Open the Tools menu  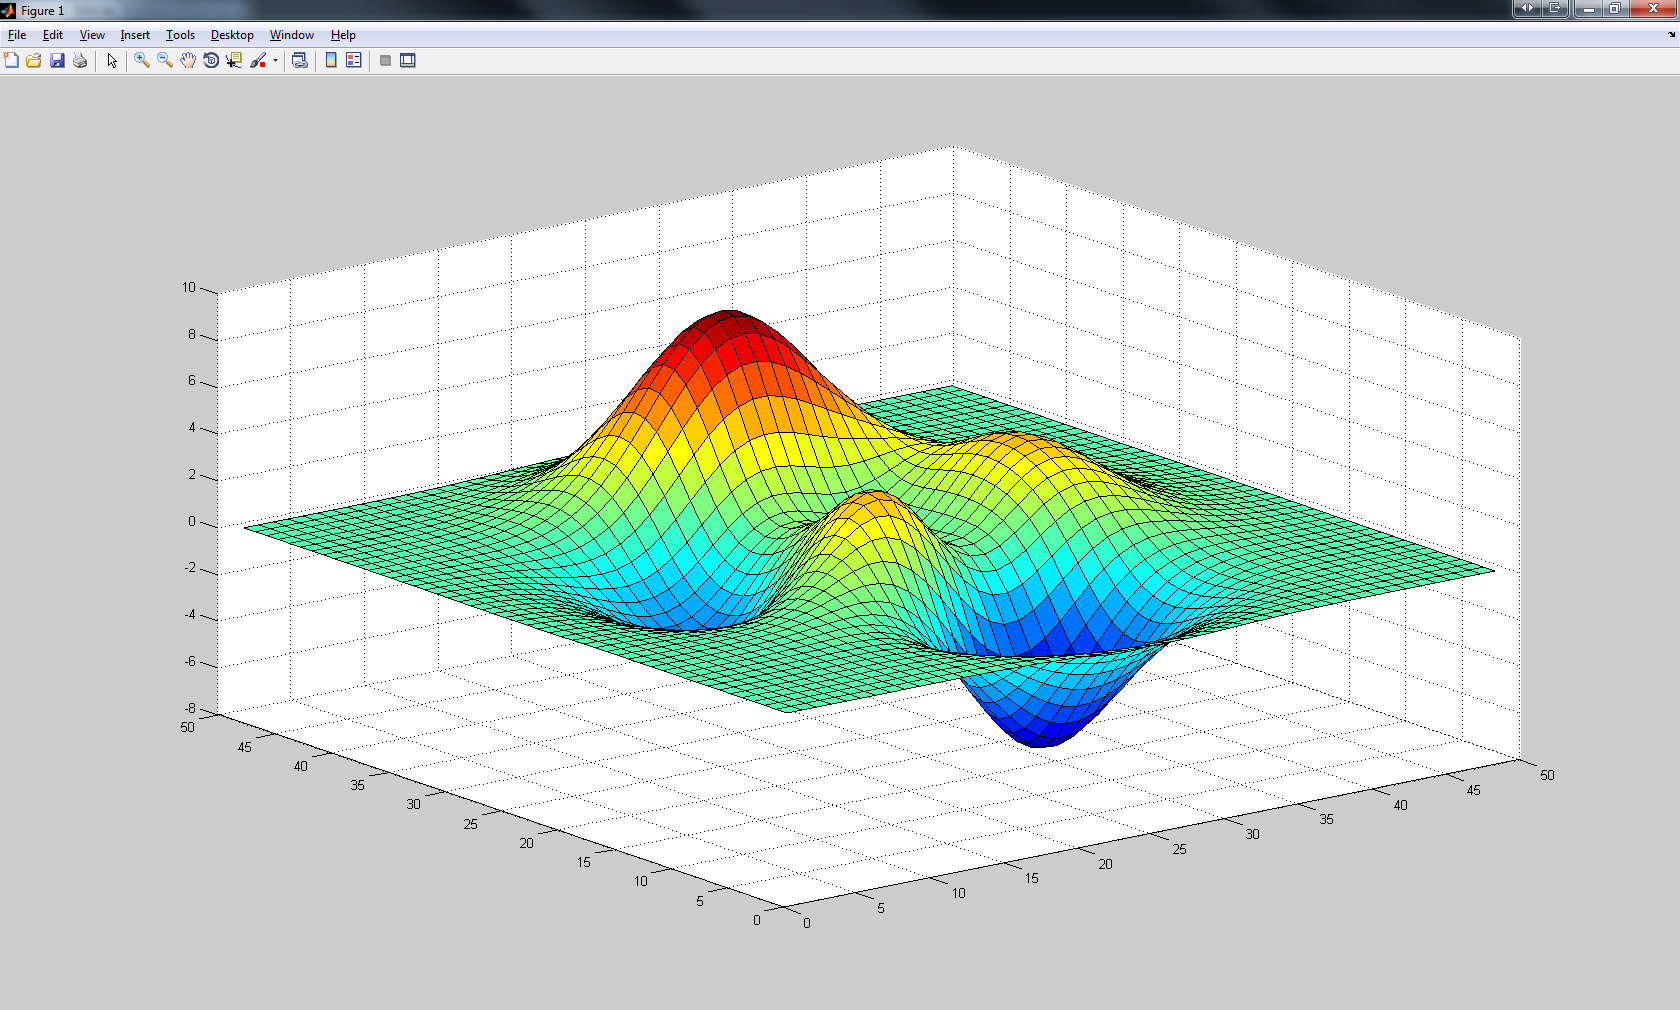tap(180, 35)
